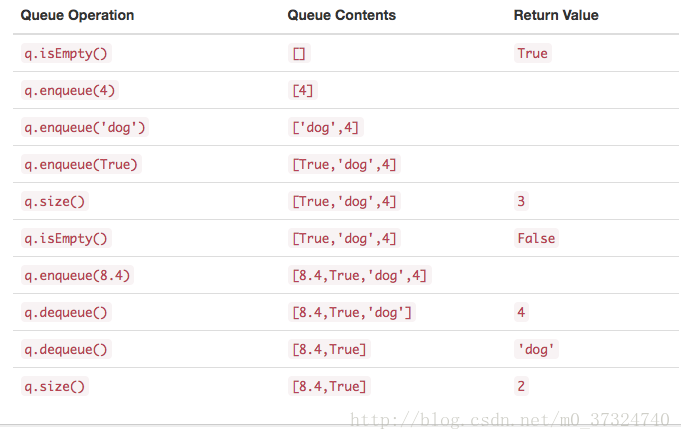Click the return value 2
The width and height of the screenshot is (681, 440).
click(521, 386)
